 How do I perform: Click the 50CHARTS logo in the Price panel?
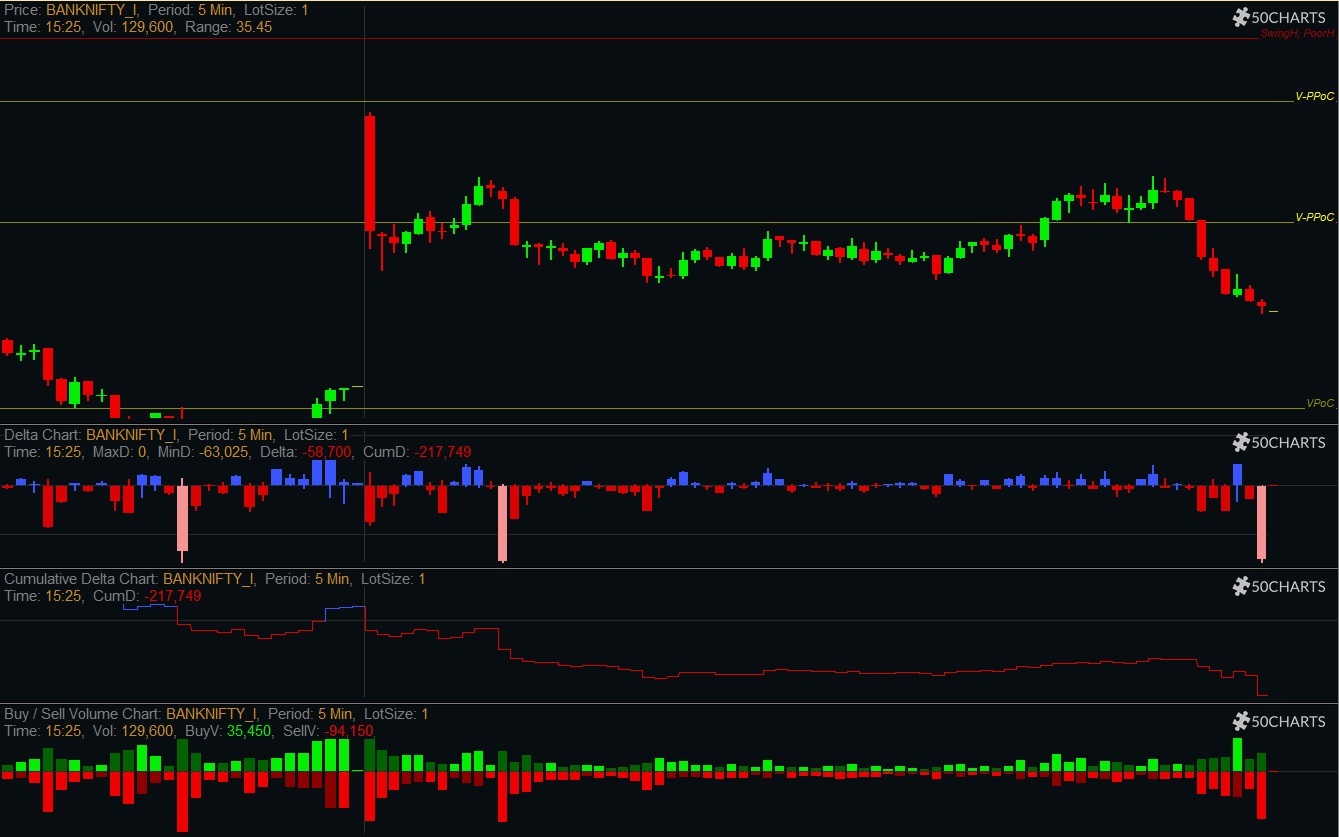click(1279, 16)
